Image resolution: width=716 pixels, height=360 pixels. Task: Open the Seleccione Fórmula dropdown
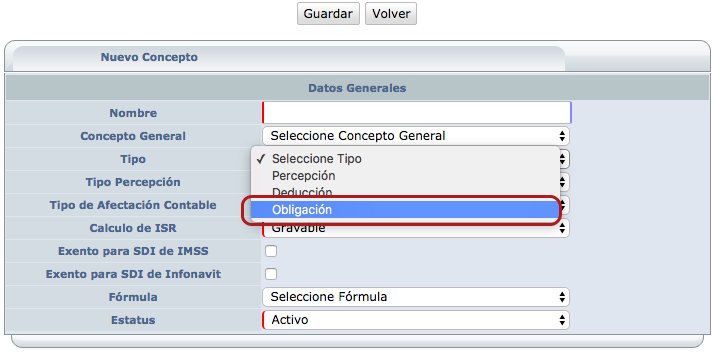[416, 297]
